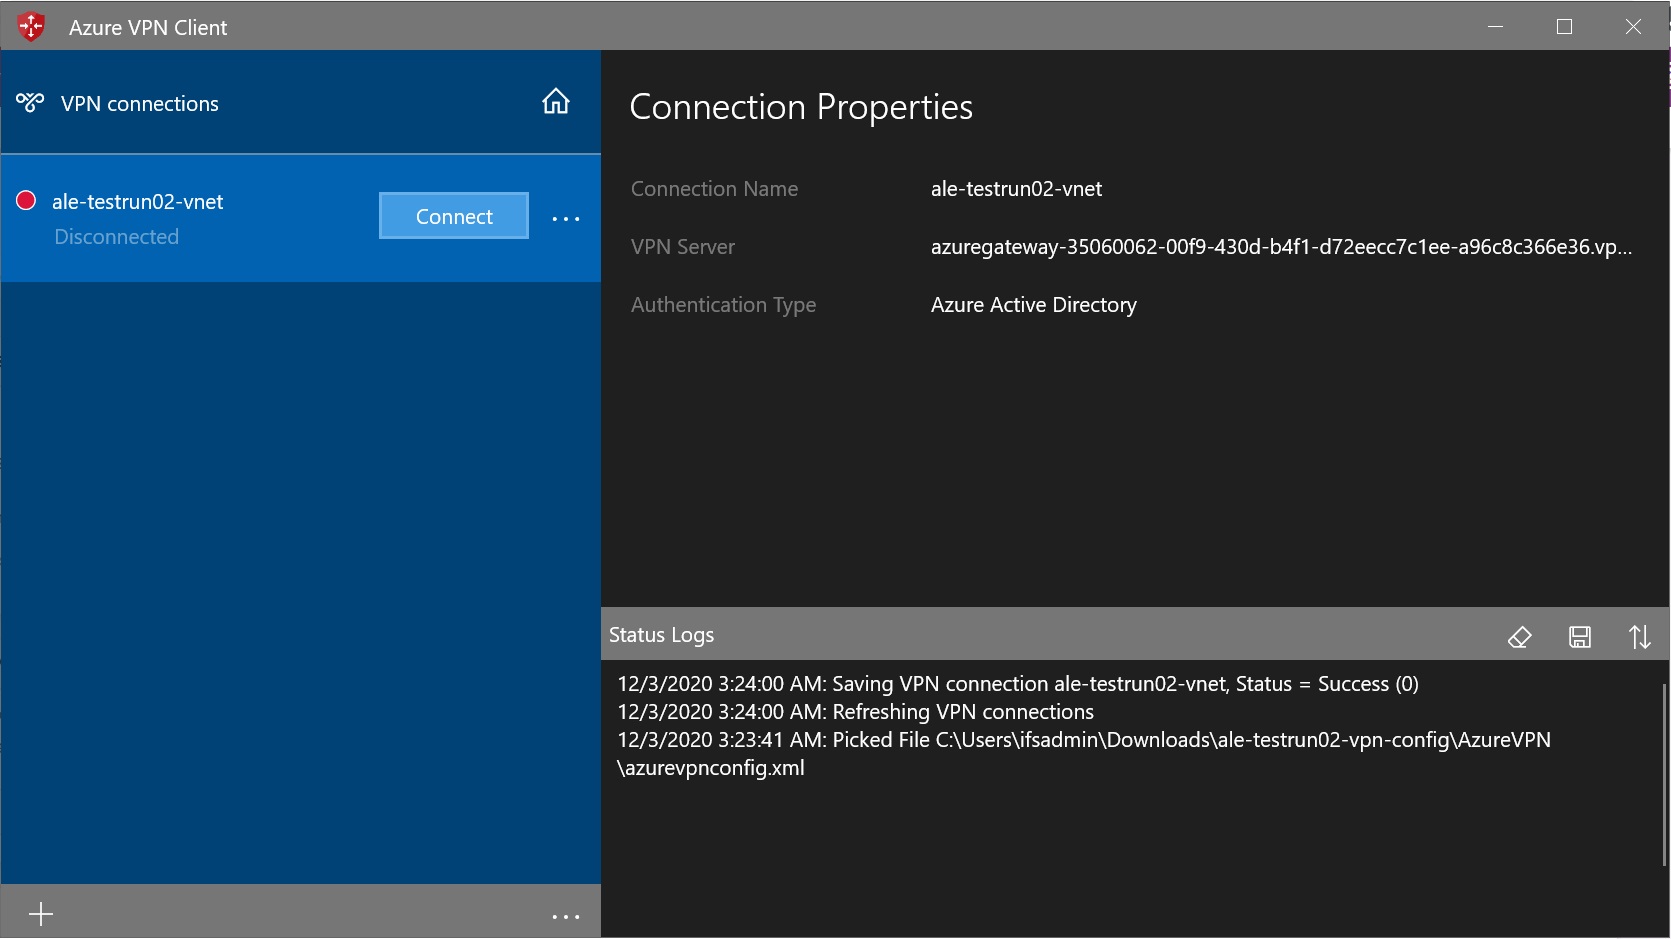The height and width of the screenshot is (939, 1671).
Task: Select the Azure Active Directory value
Action: coord(1034,305)
